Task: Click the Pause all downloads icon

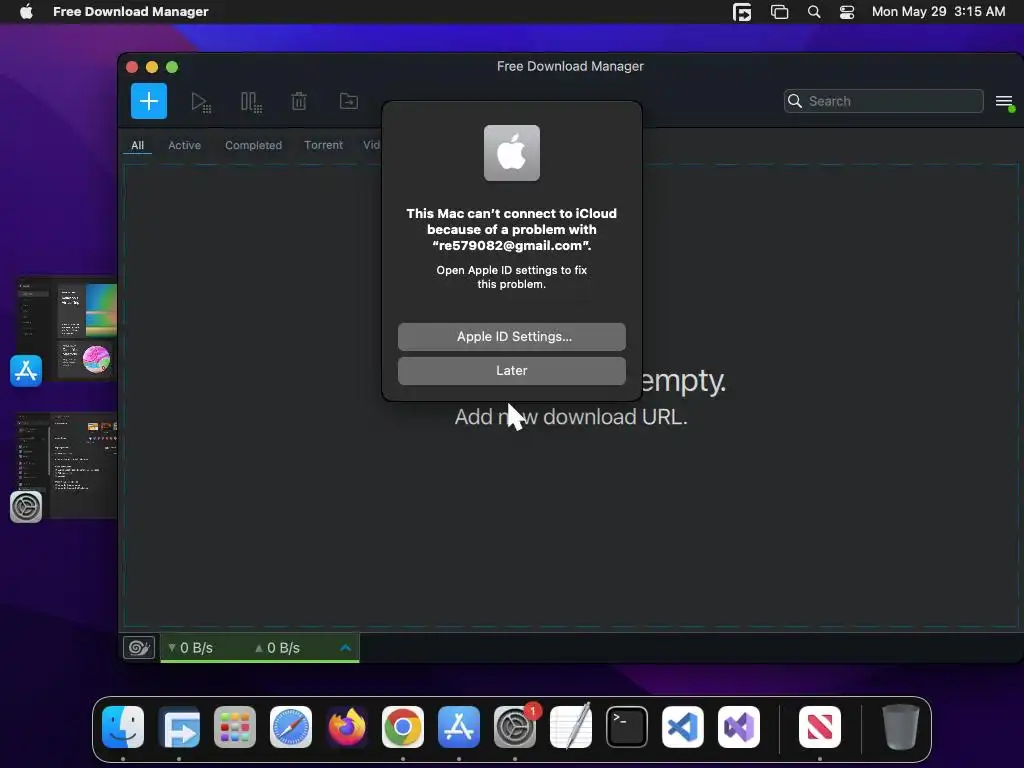Action: pos(251,103)
